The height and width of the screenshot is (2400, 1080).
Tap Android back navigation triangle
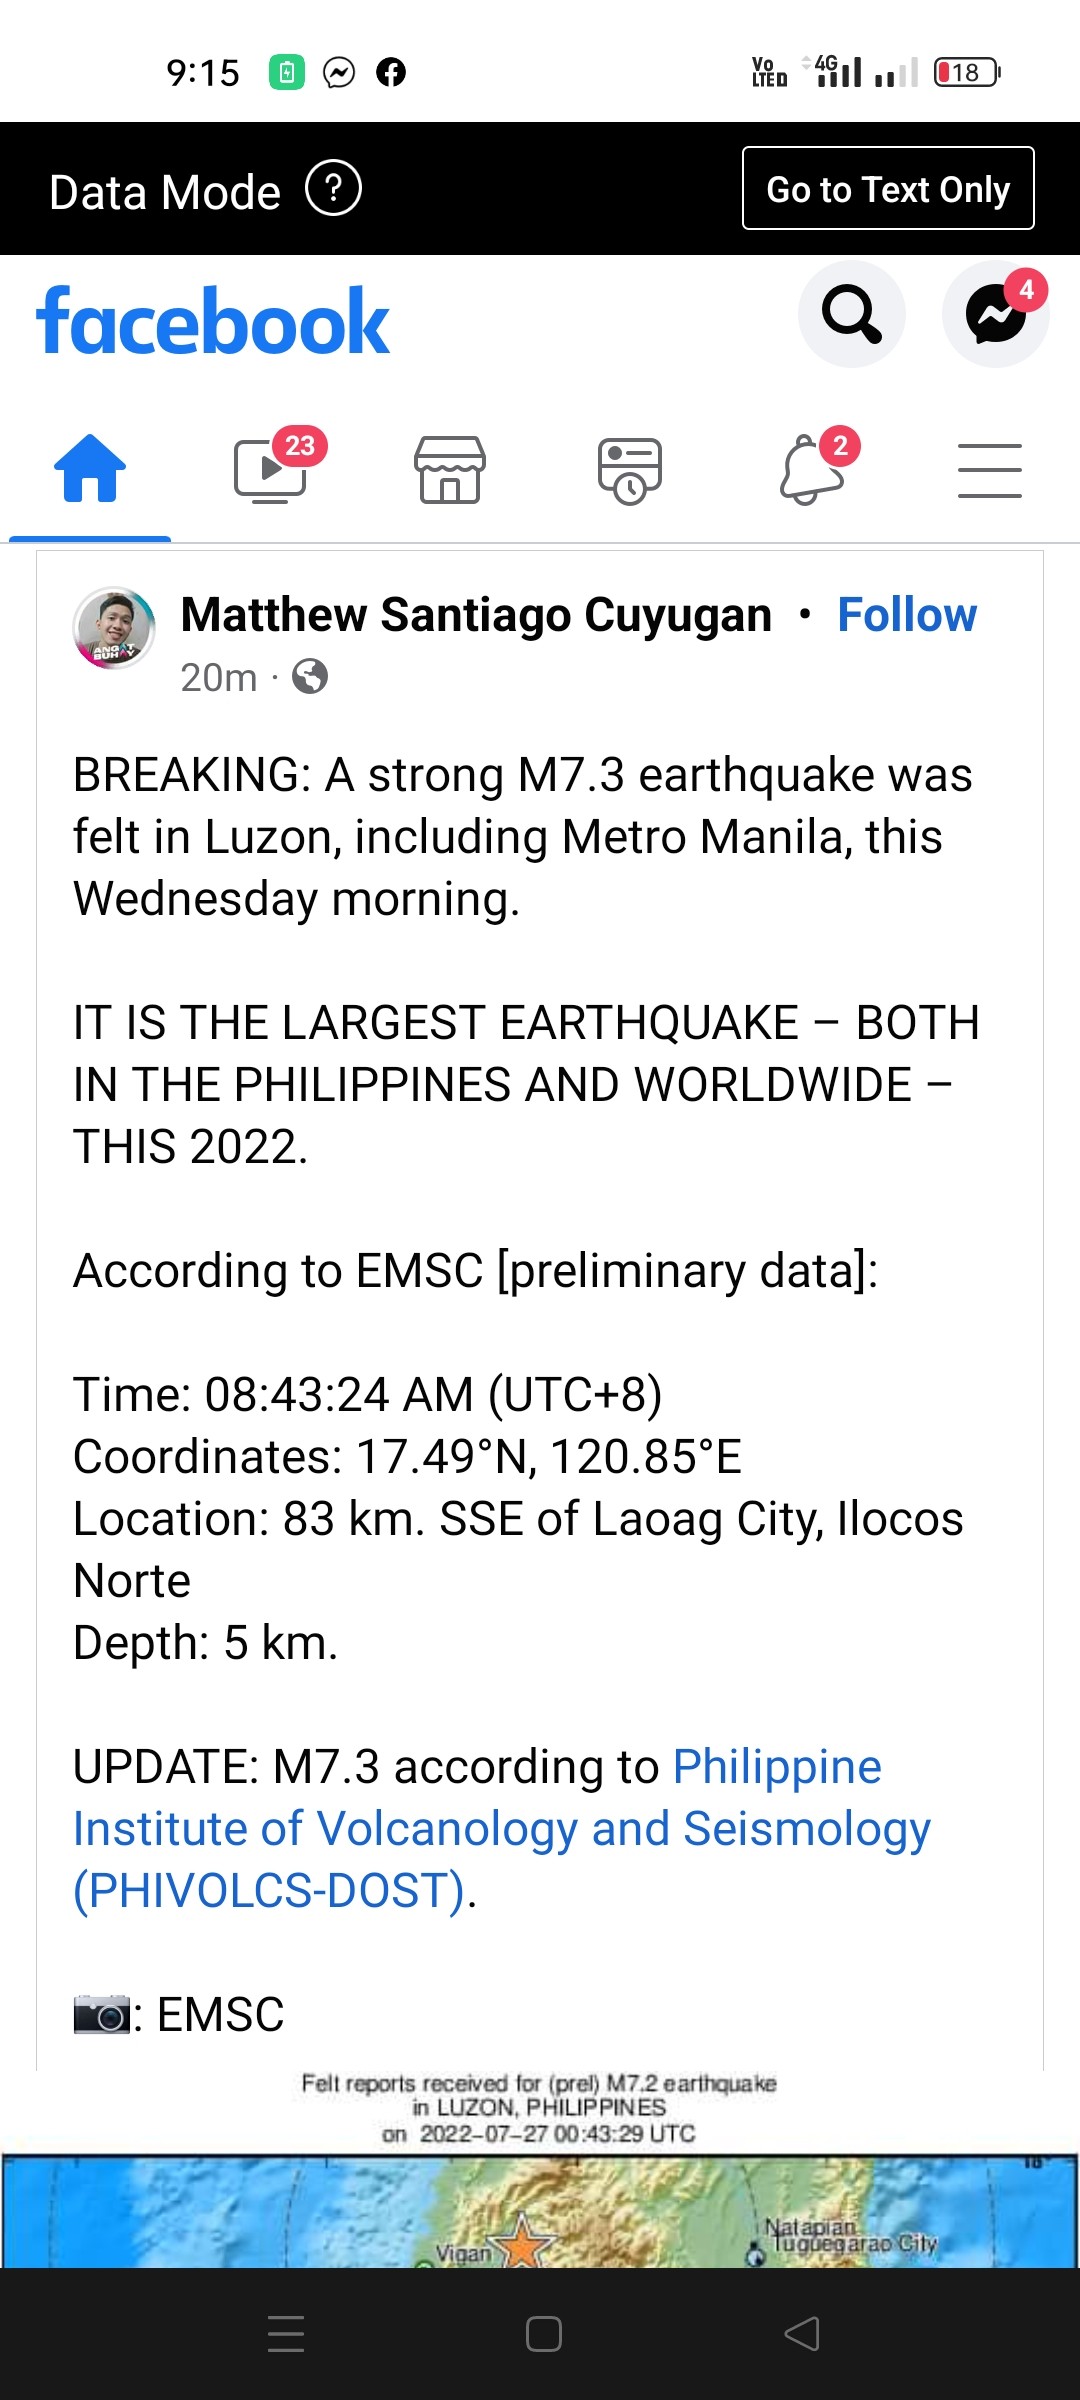[802, 2334]
